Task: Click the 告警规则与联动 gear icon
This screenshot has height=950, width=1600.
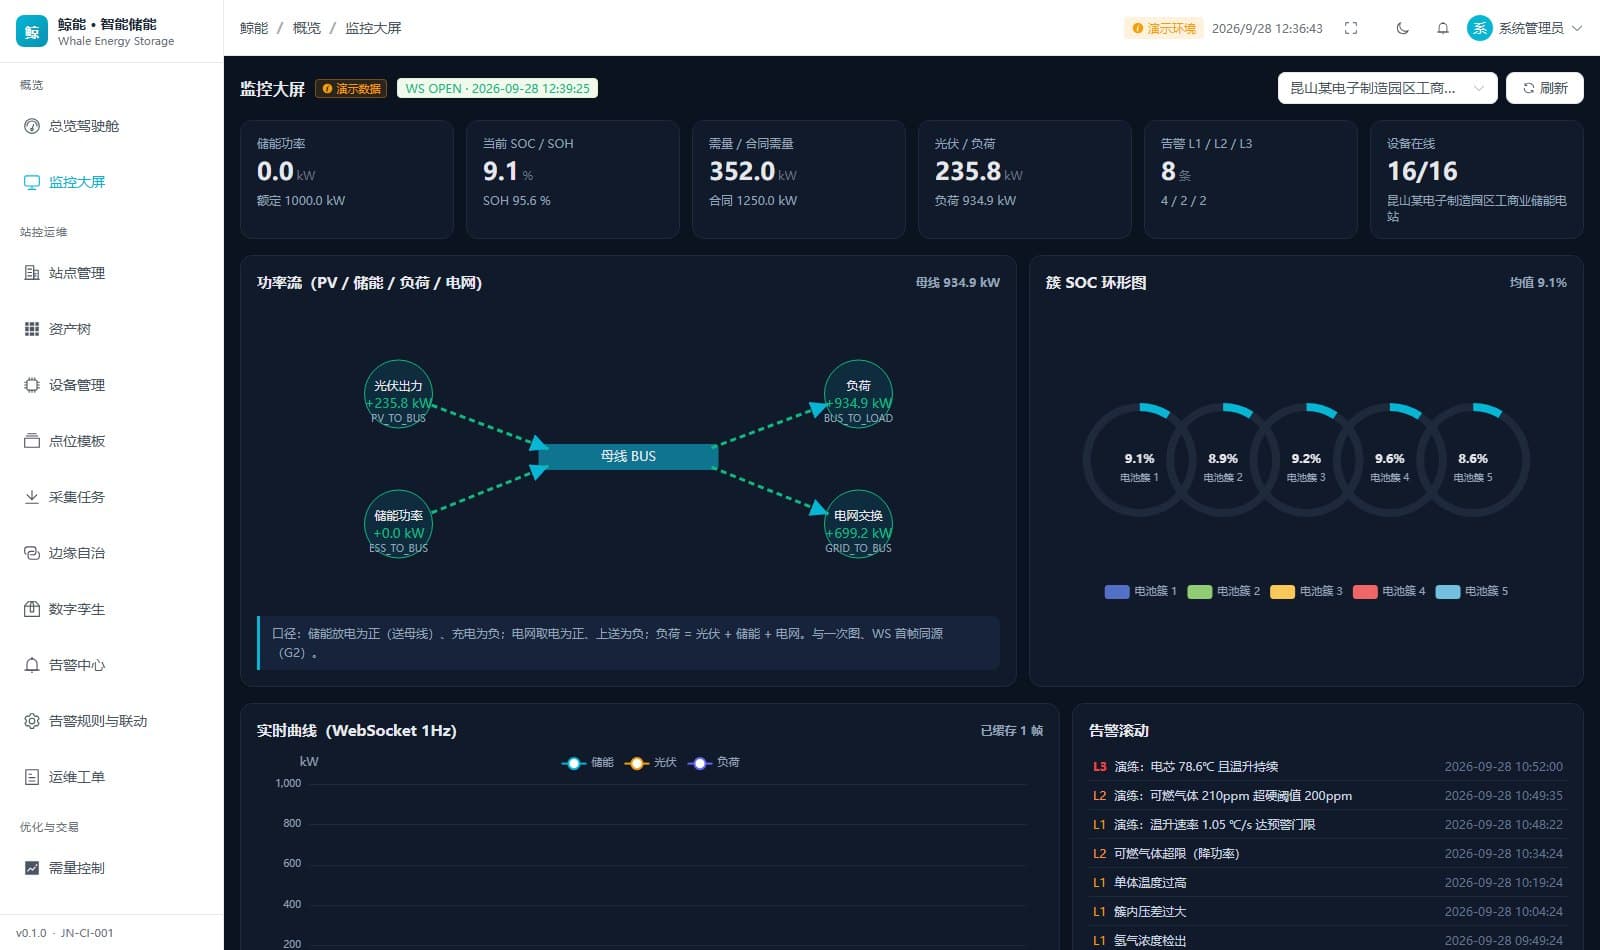Action: point(32,721)
